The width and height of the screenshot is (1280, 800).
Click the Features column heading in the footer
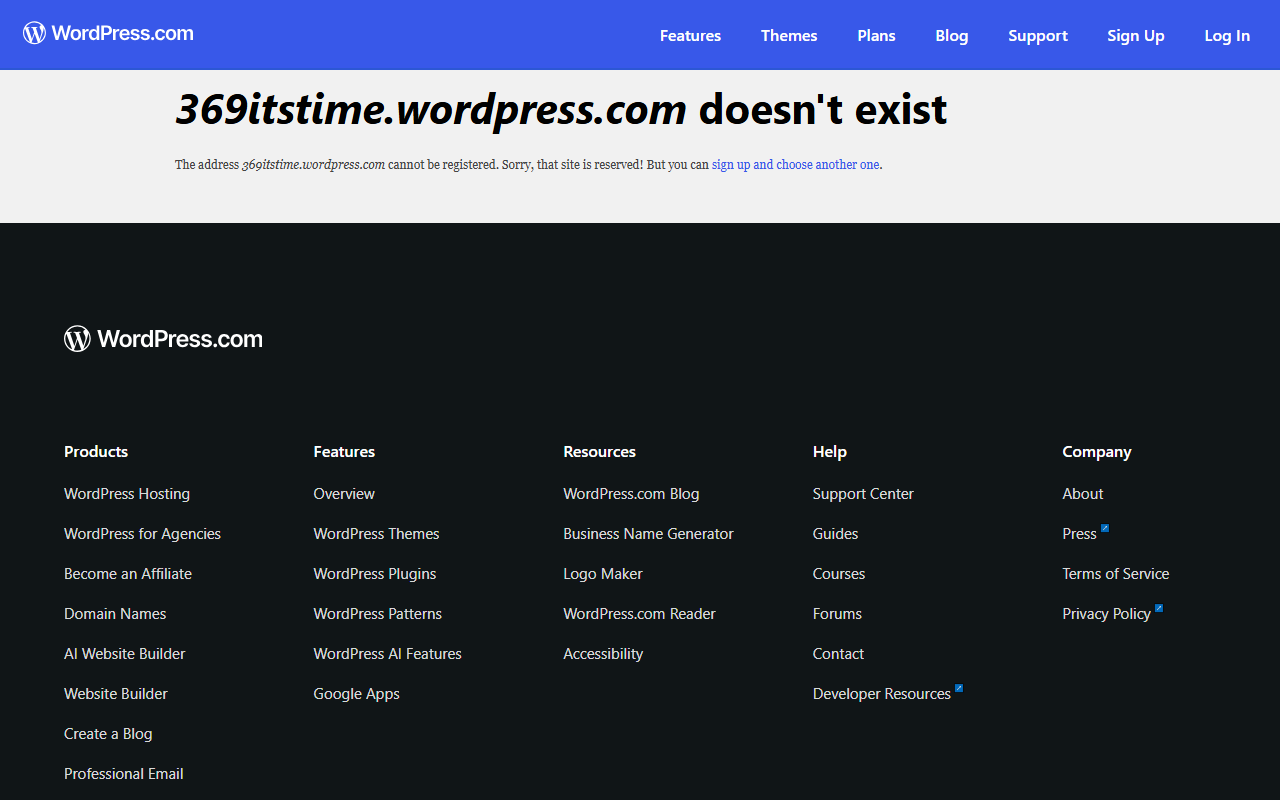pos(344,452)
